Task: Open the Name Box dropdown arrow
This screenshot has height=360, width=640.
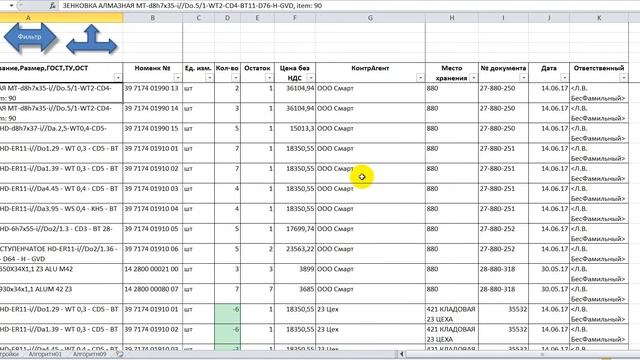Action: point(11,6)
